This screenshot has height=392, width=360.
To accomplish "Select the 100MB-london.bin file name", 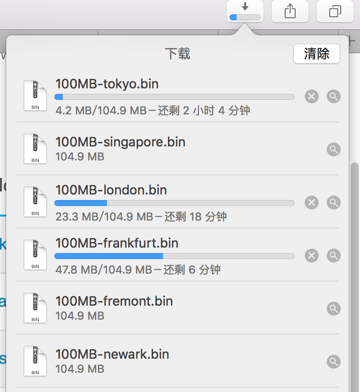I will (111, 190).
